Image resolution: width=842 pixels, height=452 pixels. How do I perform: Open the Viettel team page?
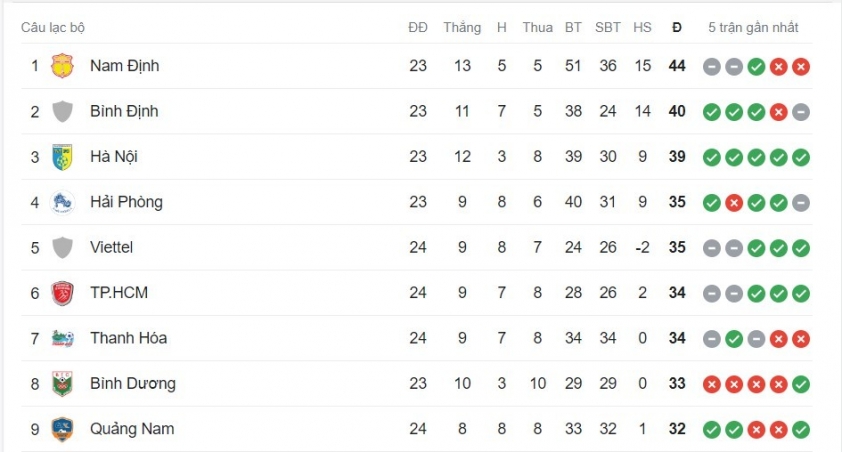(x=111, y=247)
